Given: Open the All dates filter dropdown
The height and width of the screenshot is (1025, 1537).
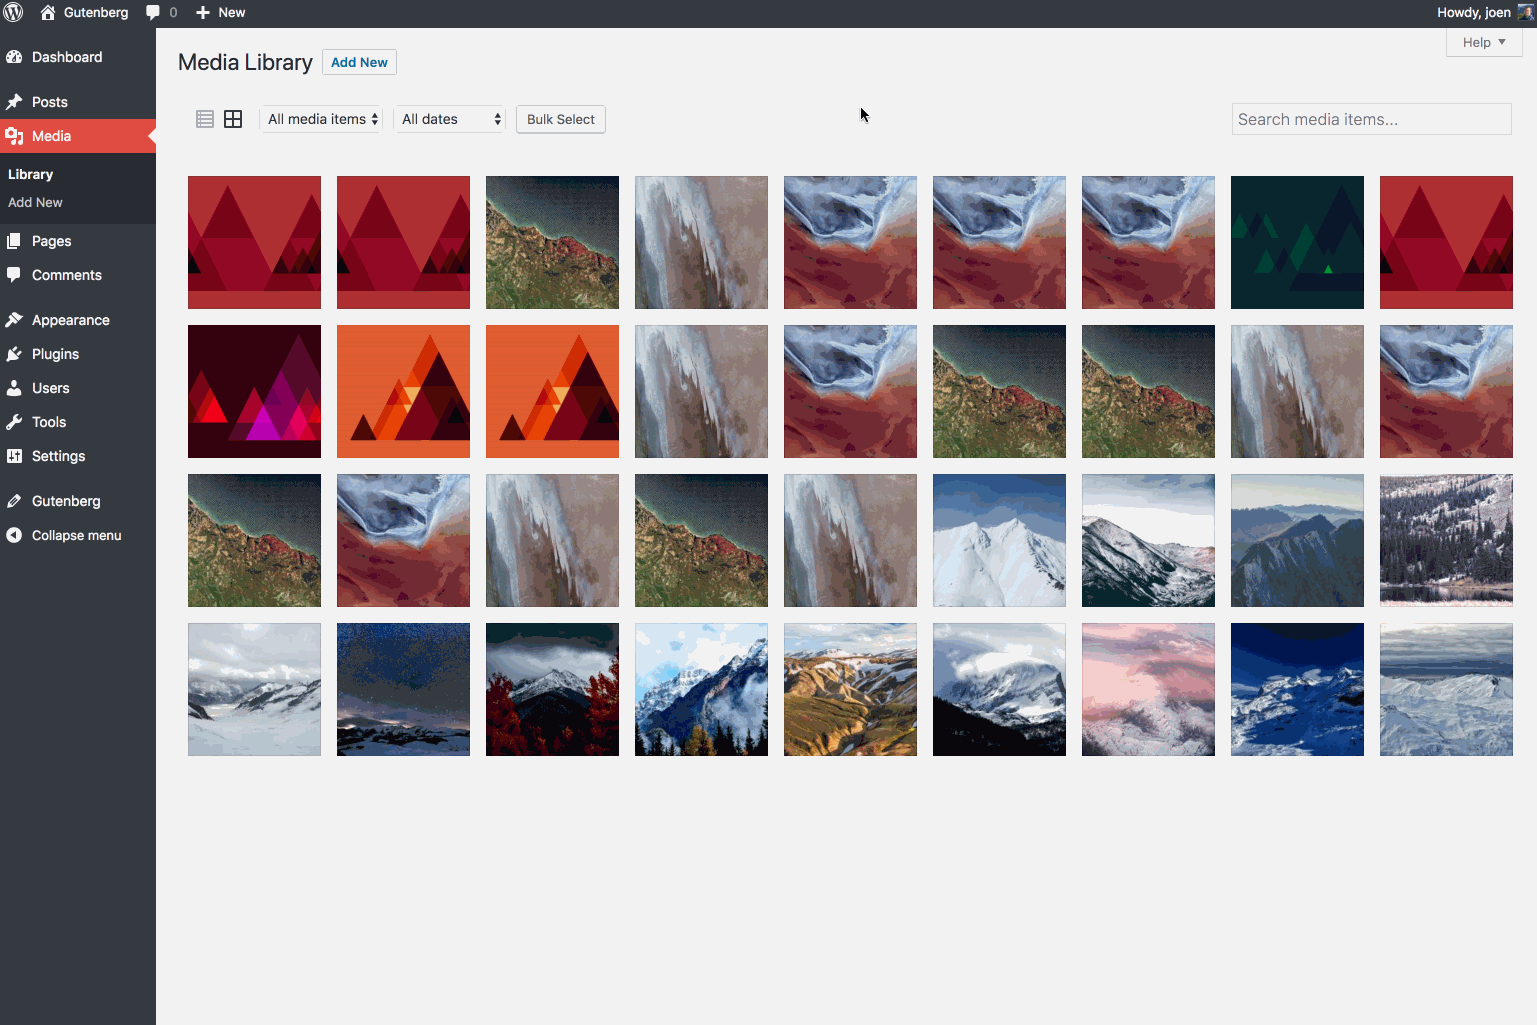Looking at the screenshot, I should tap(449, 118).
